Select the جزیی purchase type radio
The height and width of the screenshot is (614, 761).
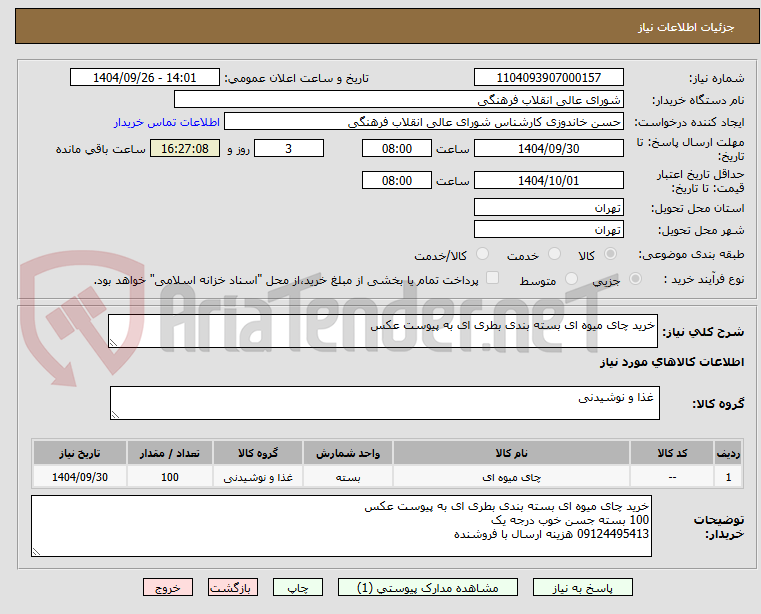(635, 279)
